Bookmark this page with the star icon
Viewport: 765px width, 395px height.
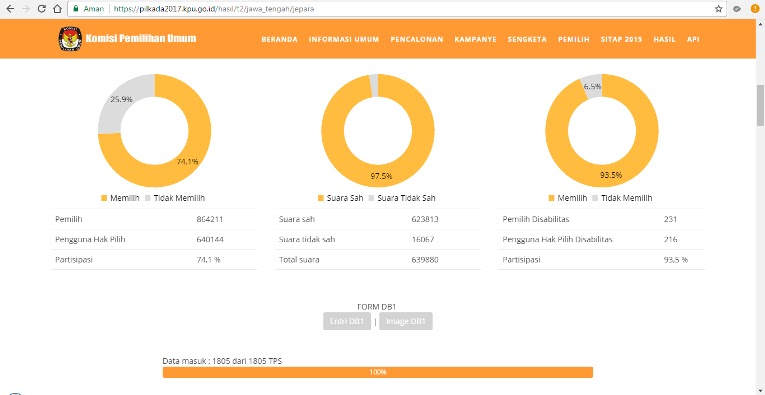tap(718, 9)
